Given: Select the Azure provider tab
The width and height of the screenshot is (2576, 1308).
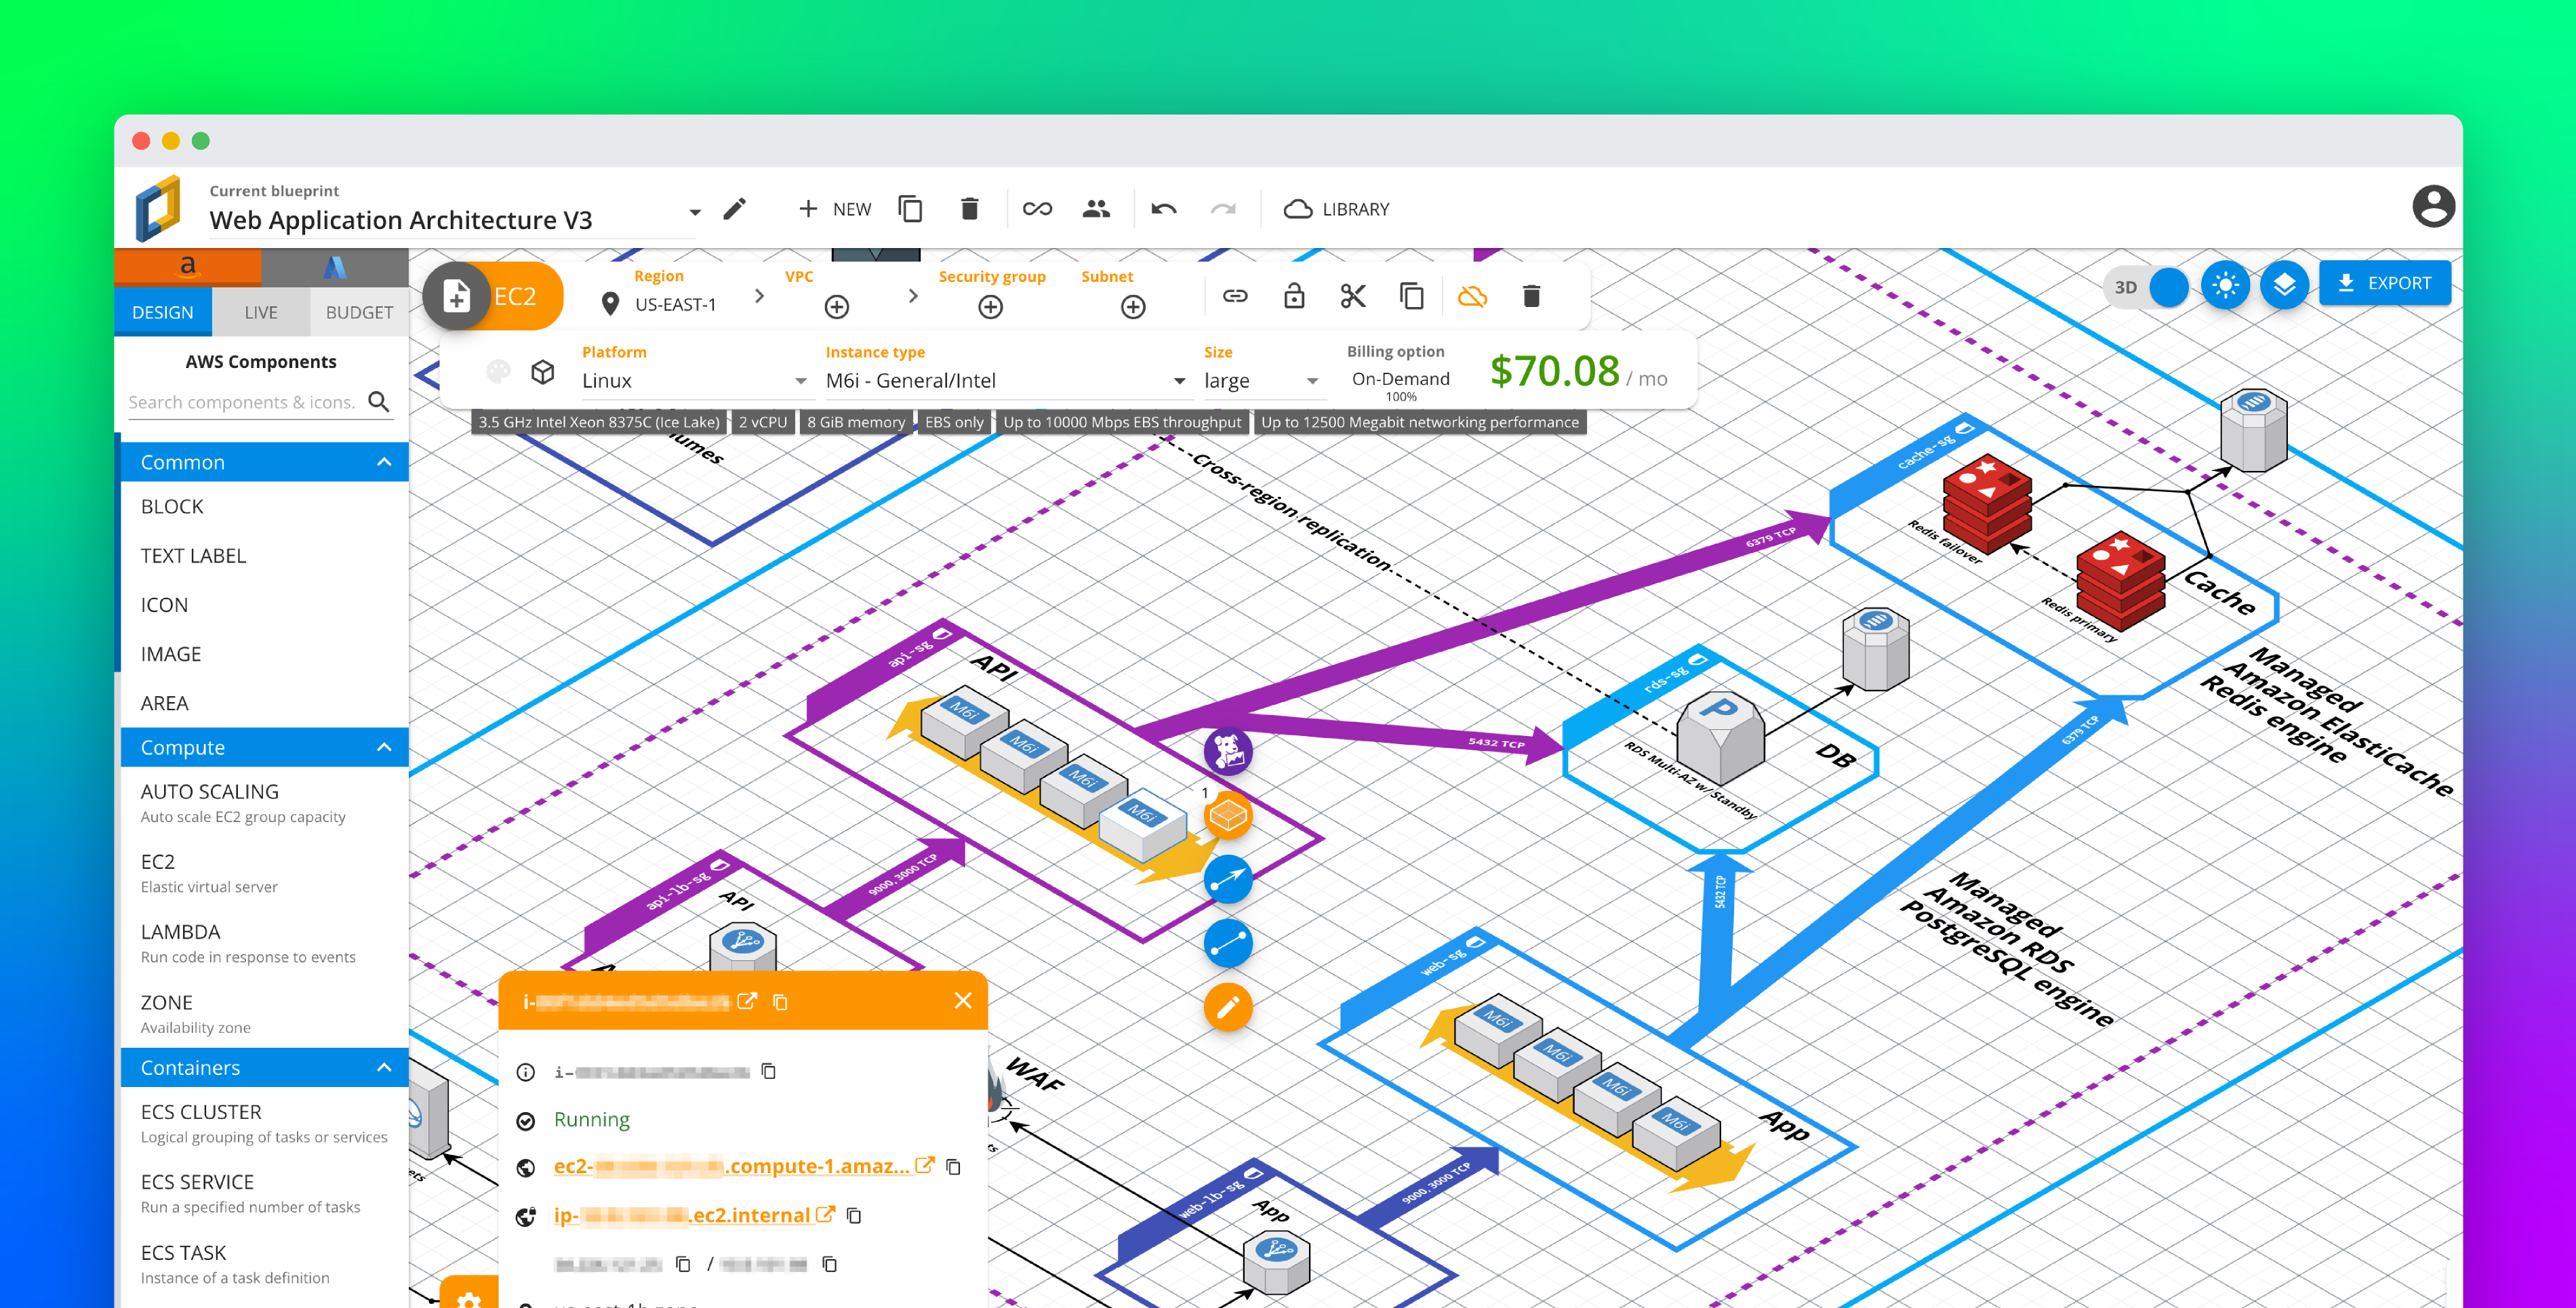Looking at the screenshot, I should coord(334,267).
